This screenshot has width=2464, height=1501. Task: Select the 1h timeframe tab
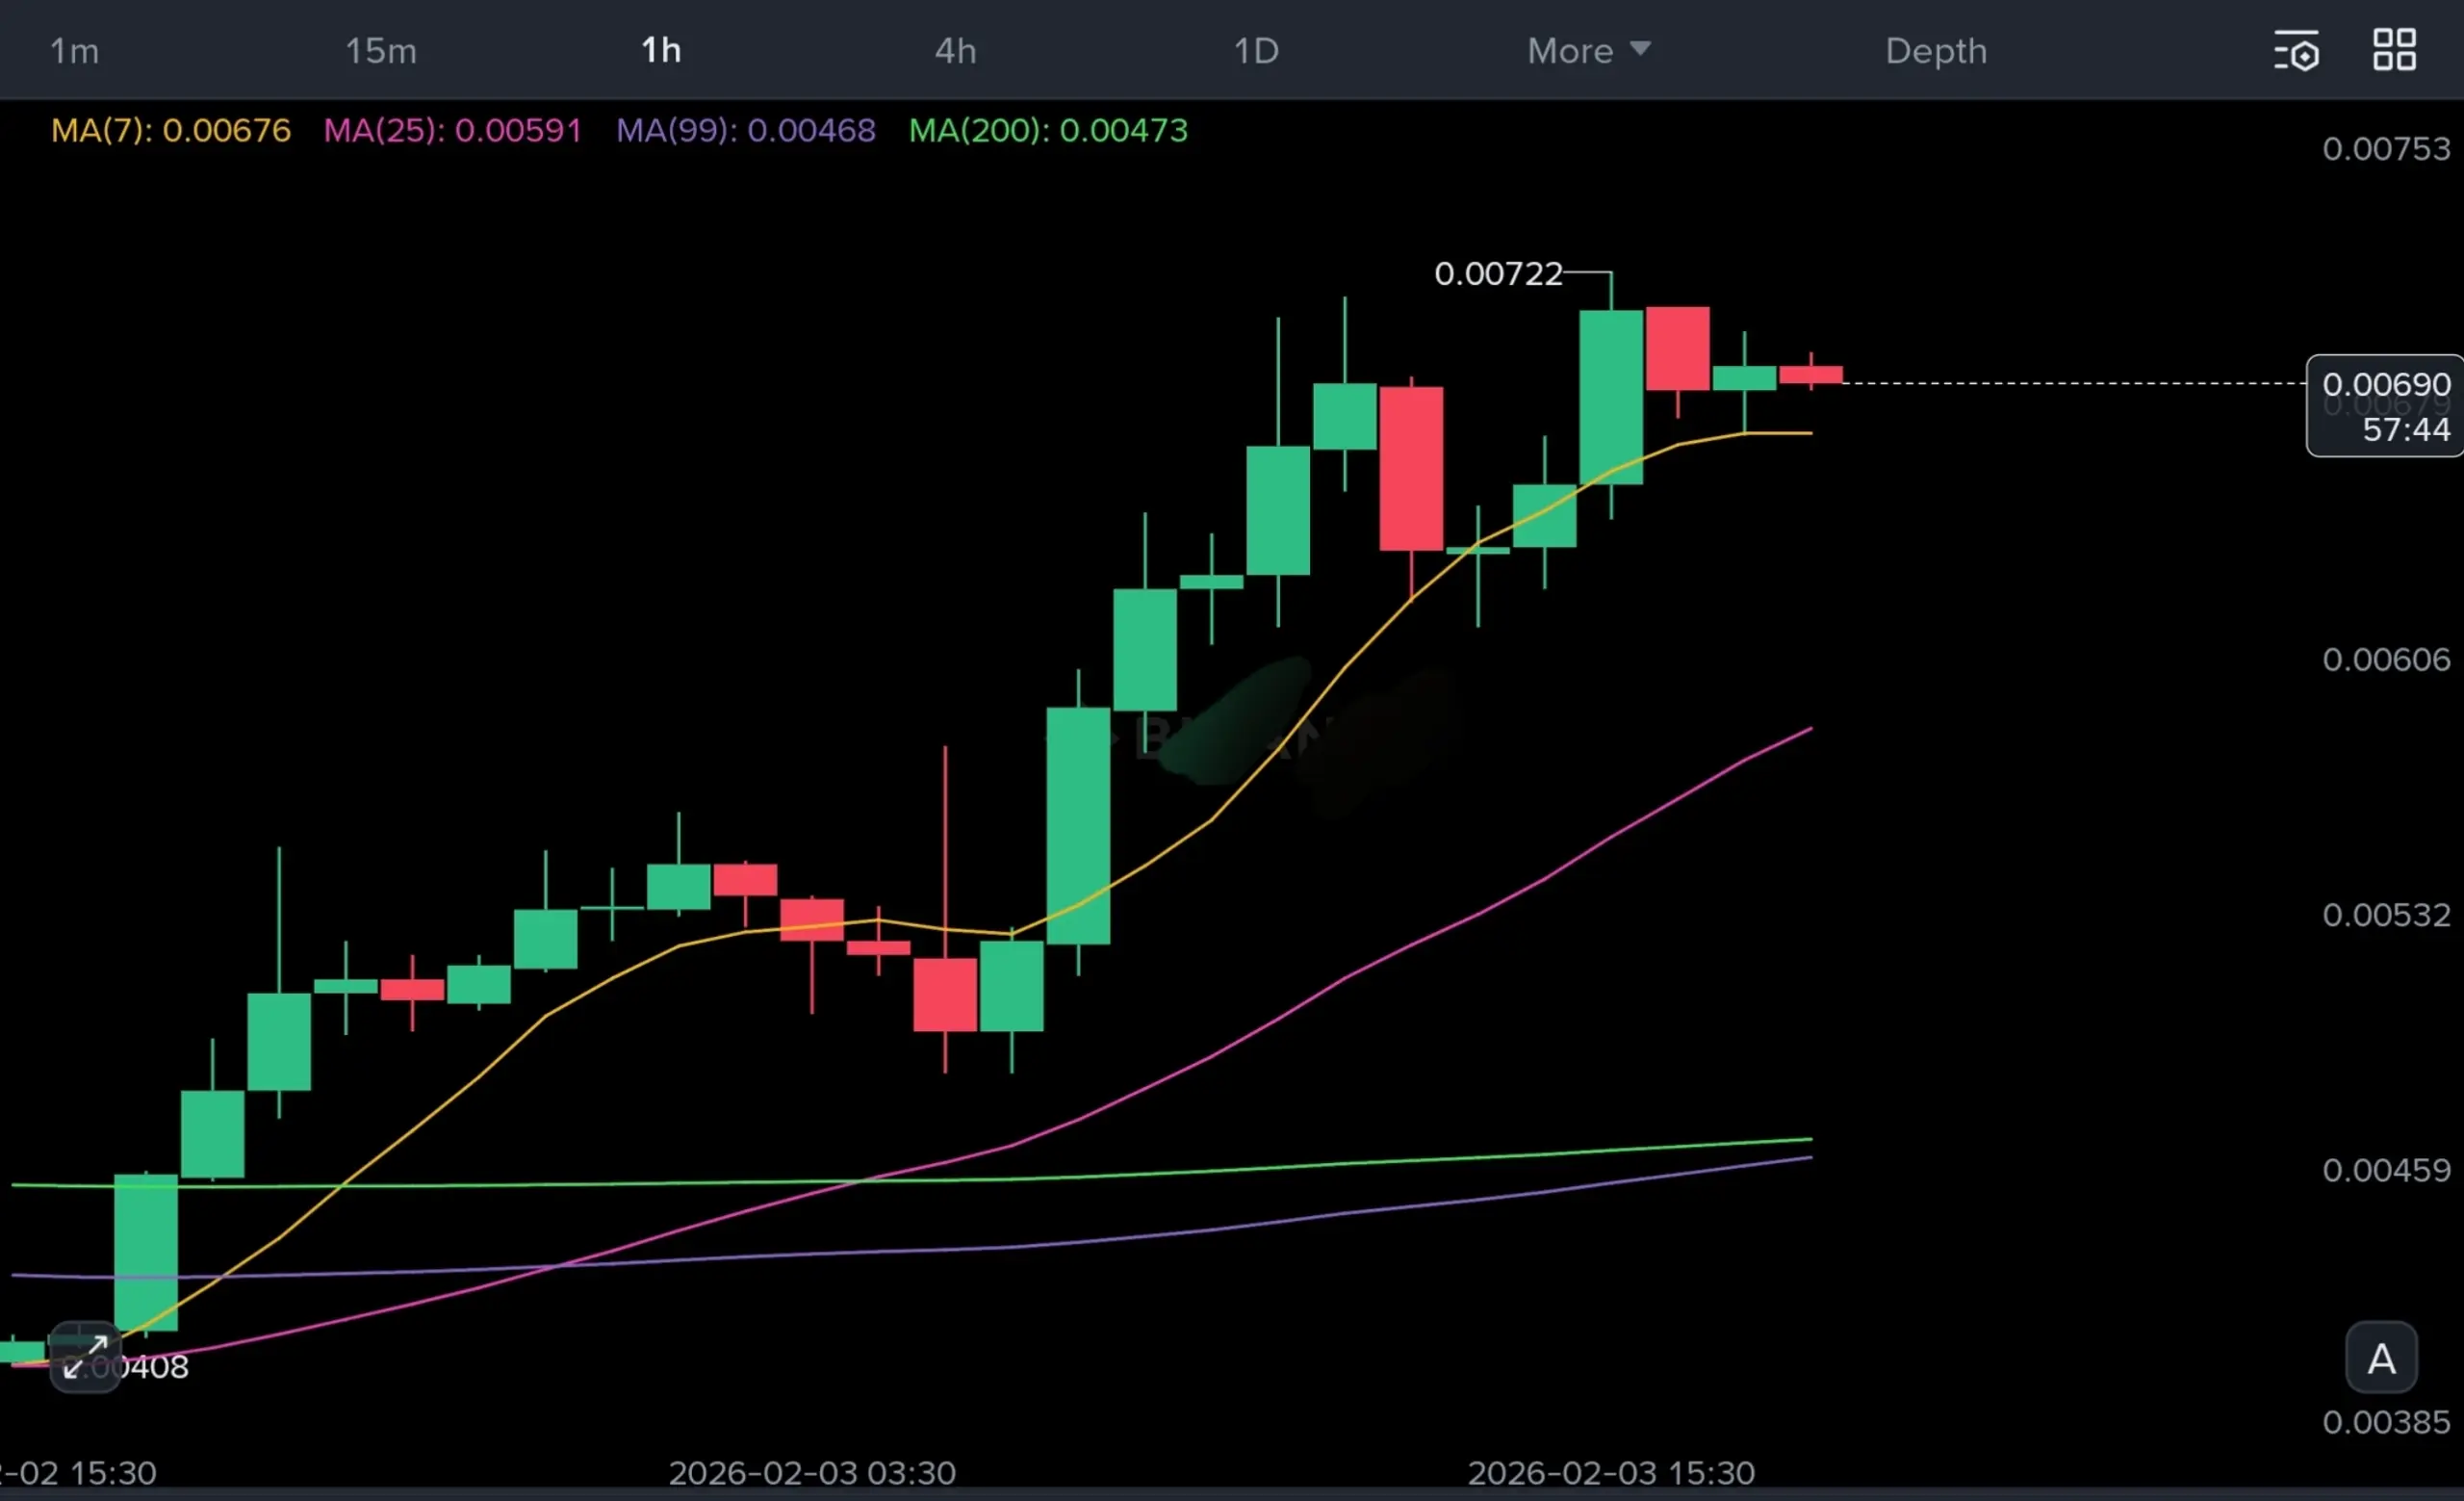click(661, 51)
